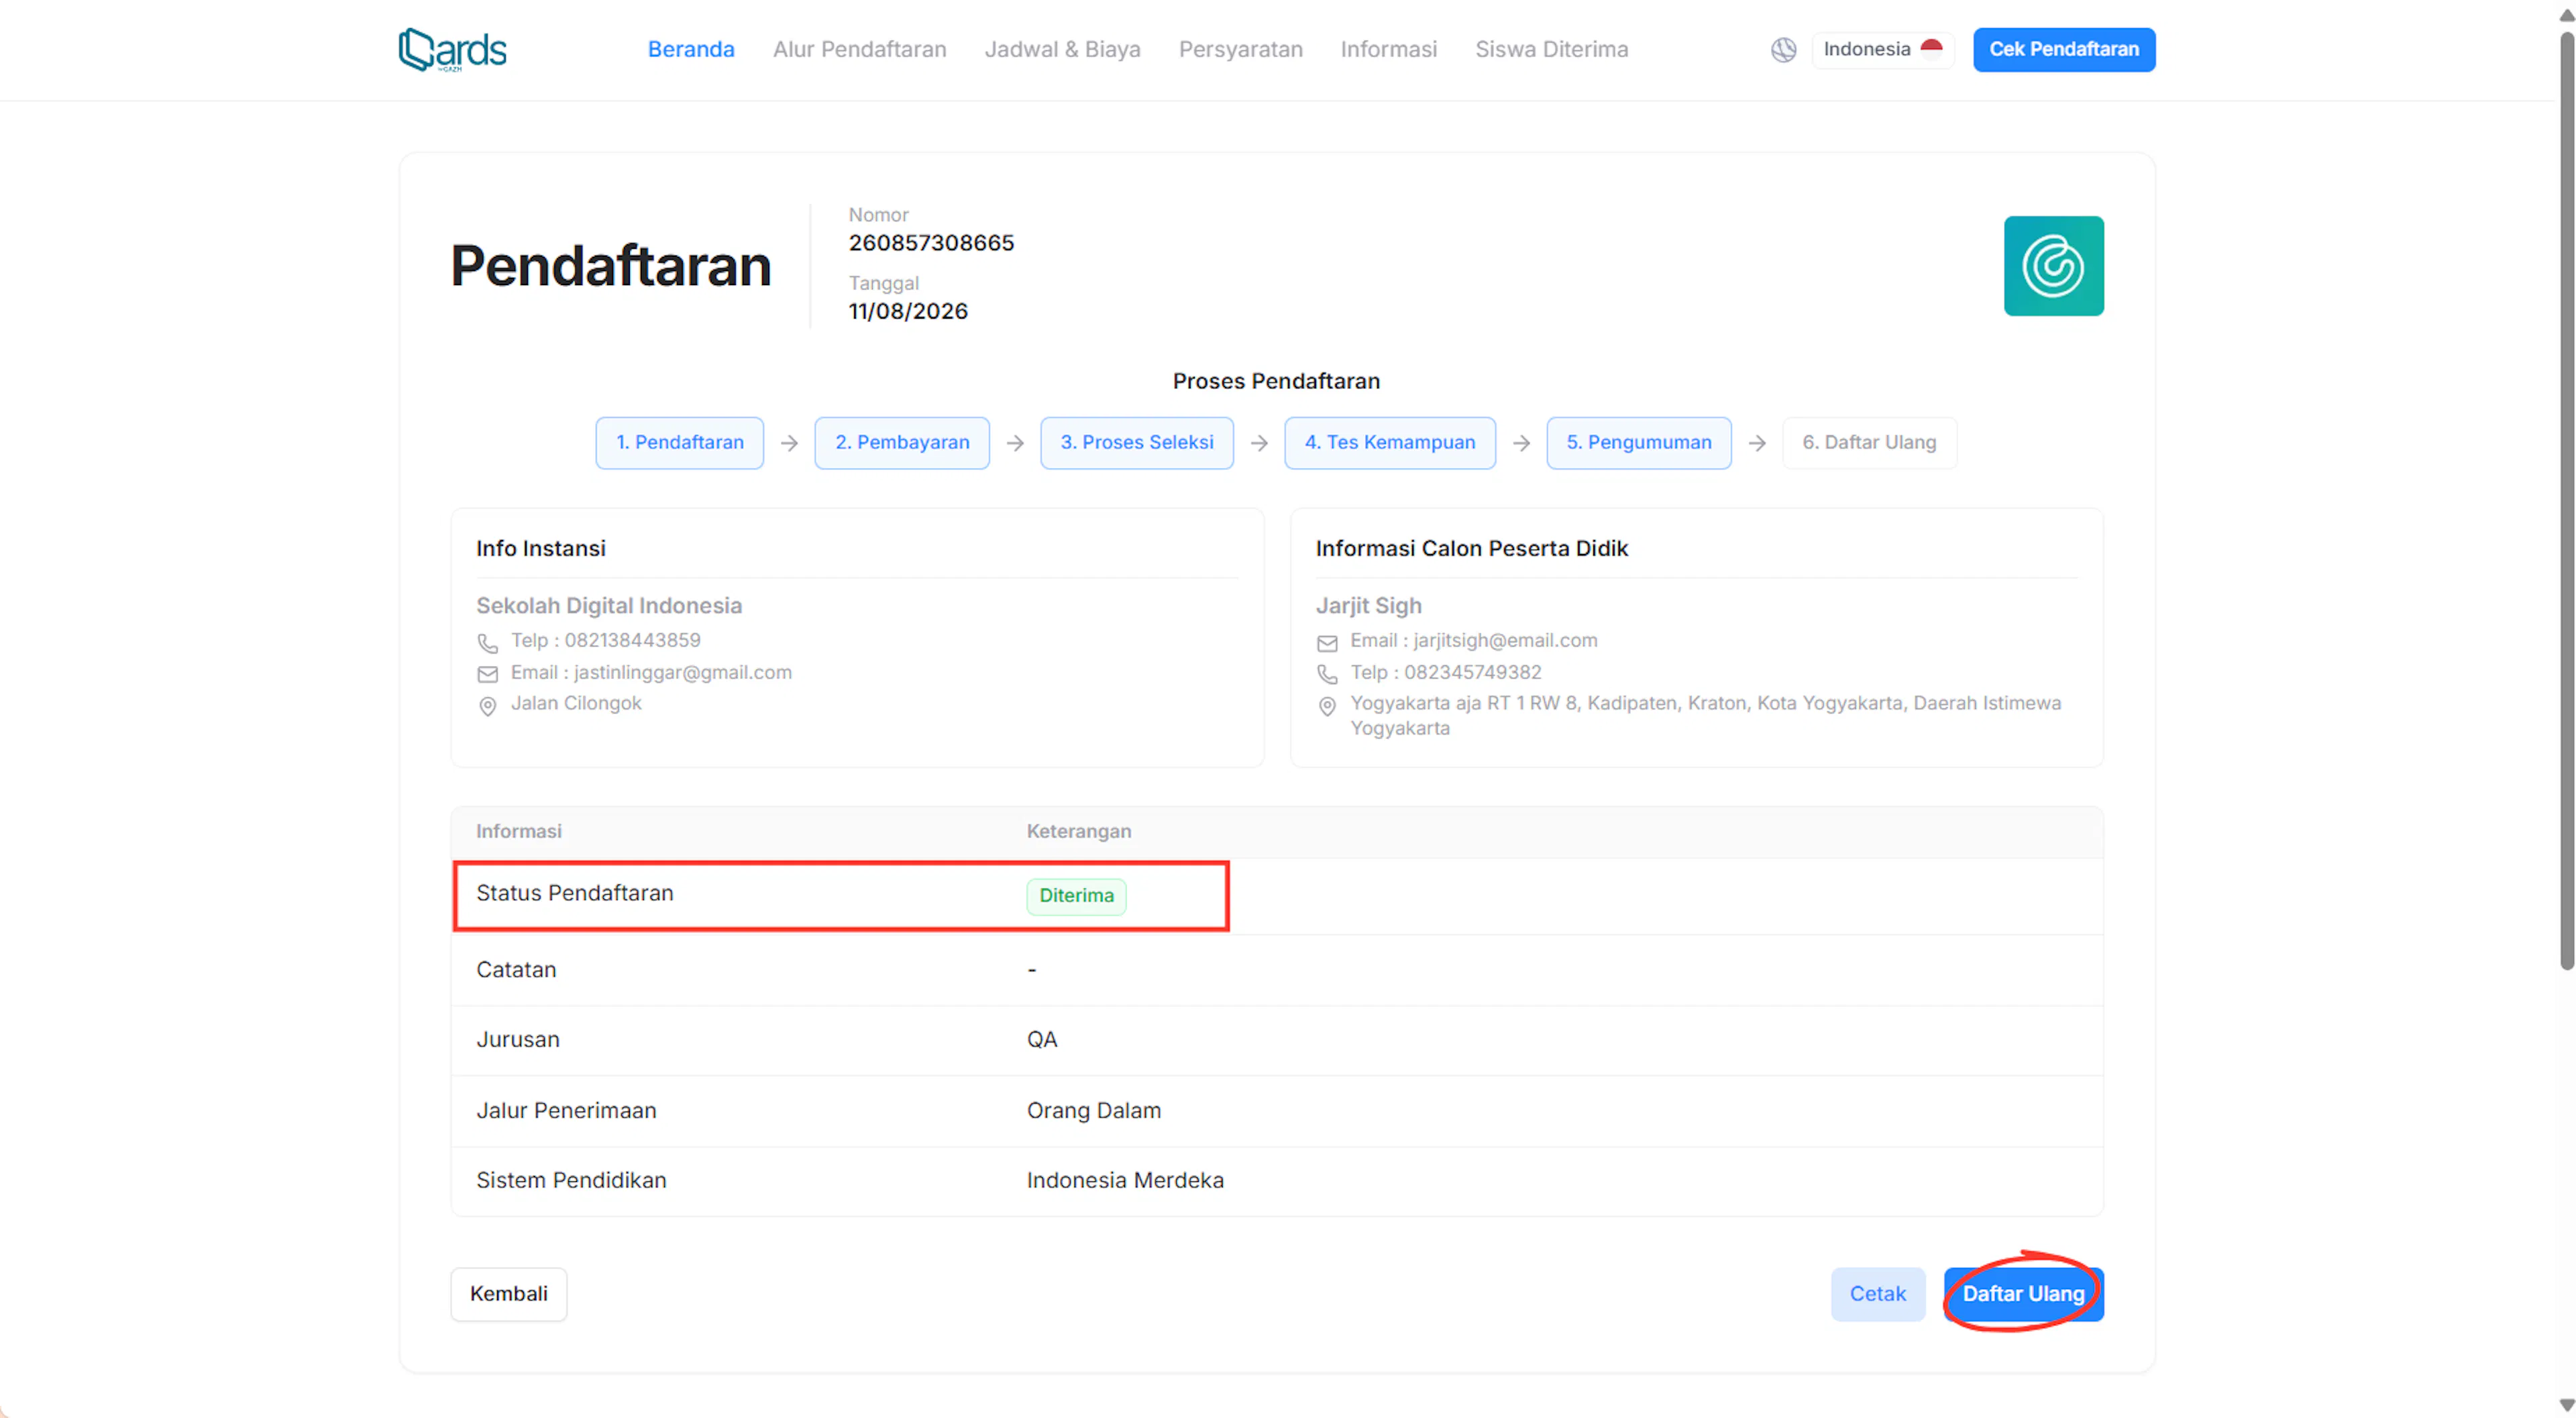Click the Proses Pendaftaran heading
Viewport: 2576px width, 1418px height.
(x=1276, y=381)
